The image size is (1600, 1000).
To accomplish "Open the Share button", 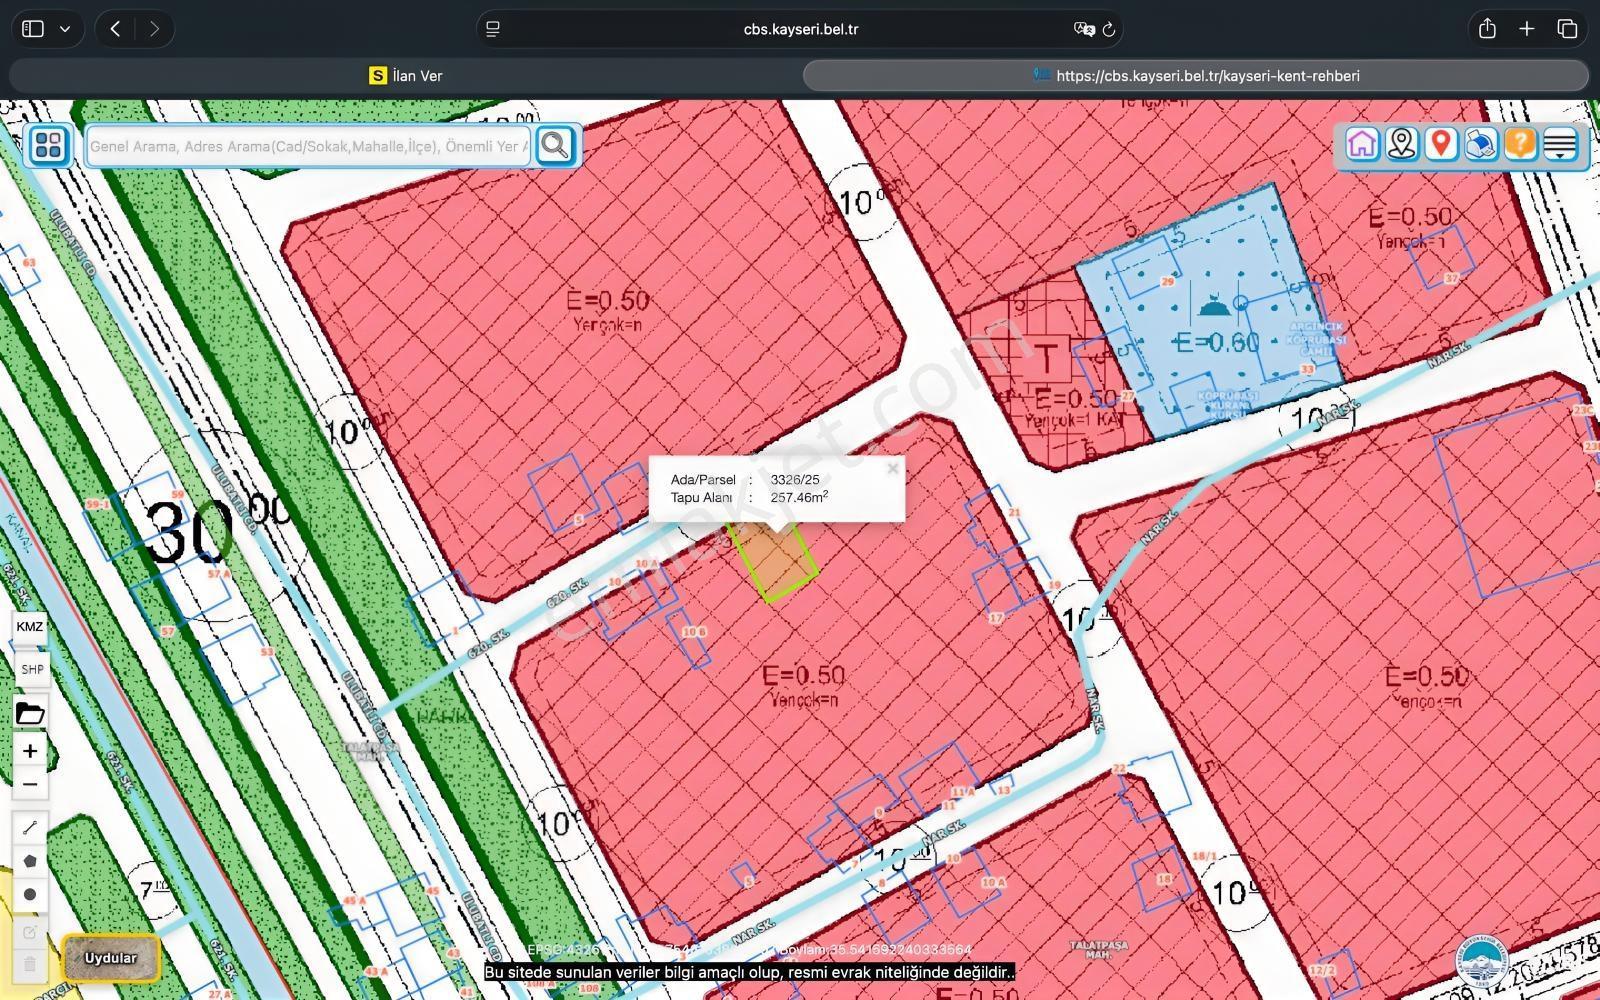I will point(1487,29).
